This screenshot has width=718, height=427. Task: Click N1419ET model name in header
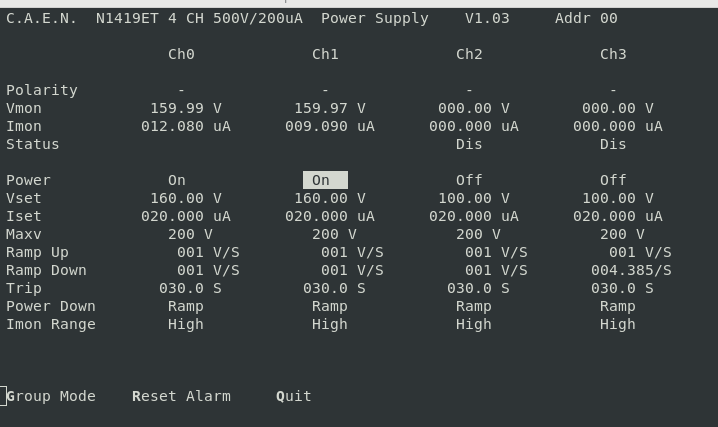point(127,18)
